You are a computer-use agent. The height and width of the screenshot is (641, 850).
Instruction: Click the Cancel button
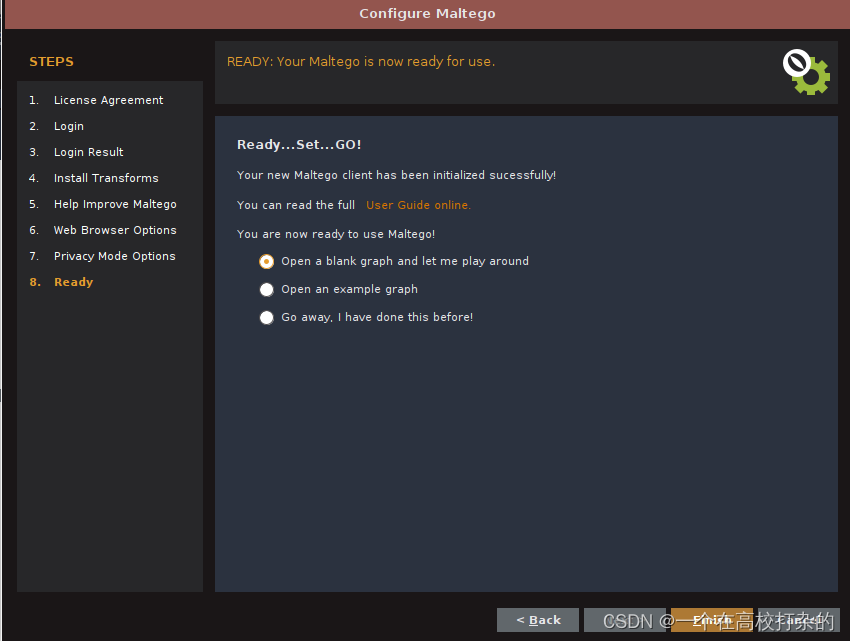pos(799,620)
